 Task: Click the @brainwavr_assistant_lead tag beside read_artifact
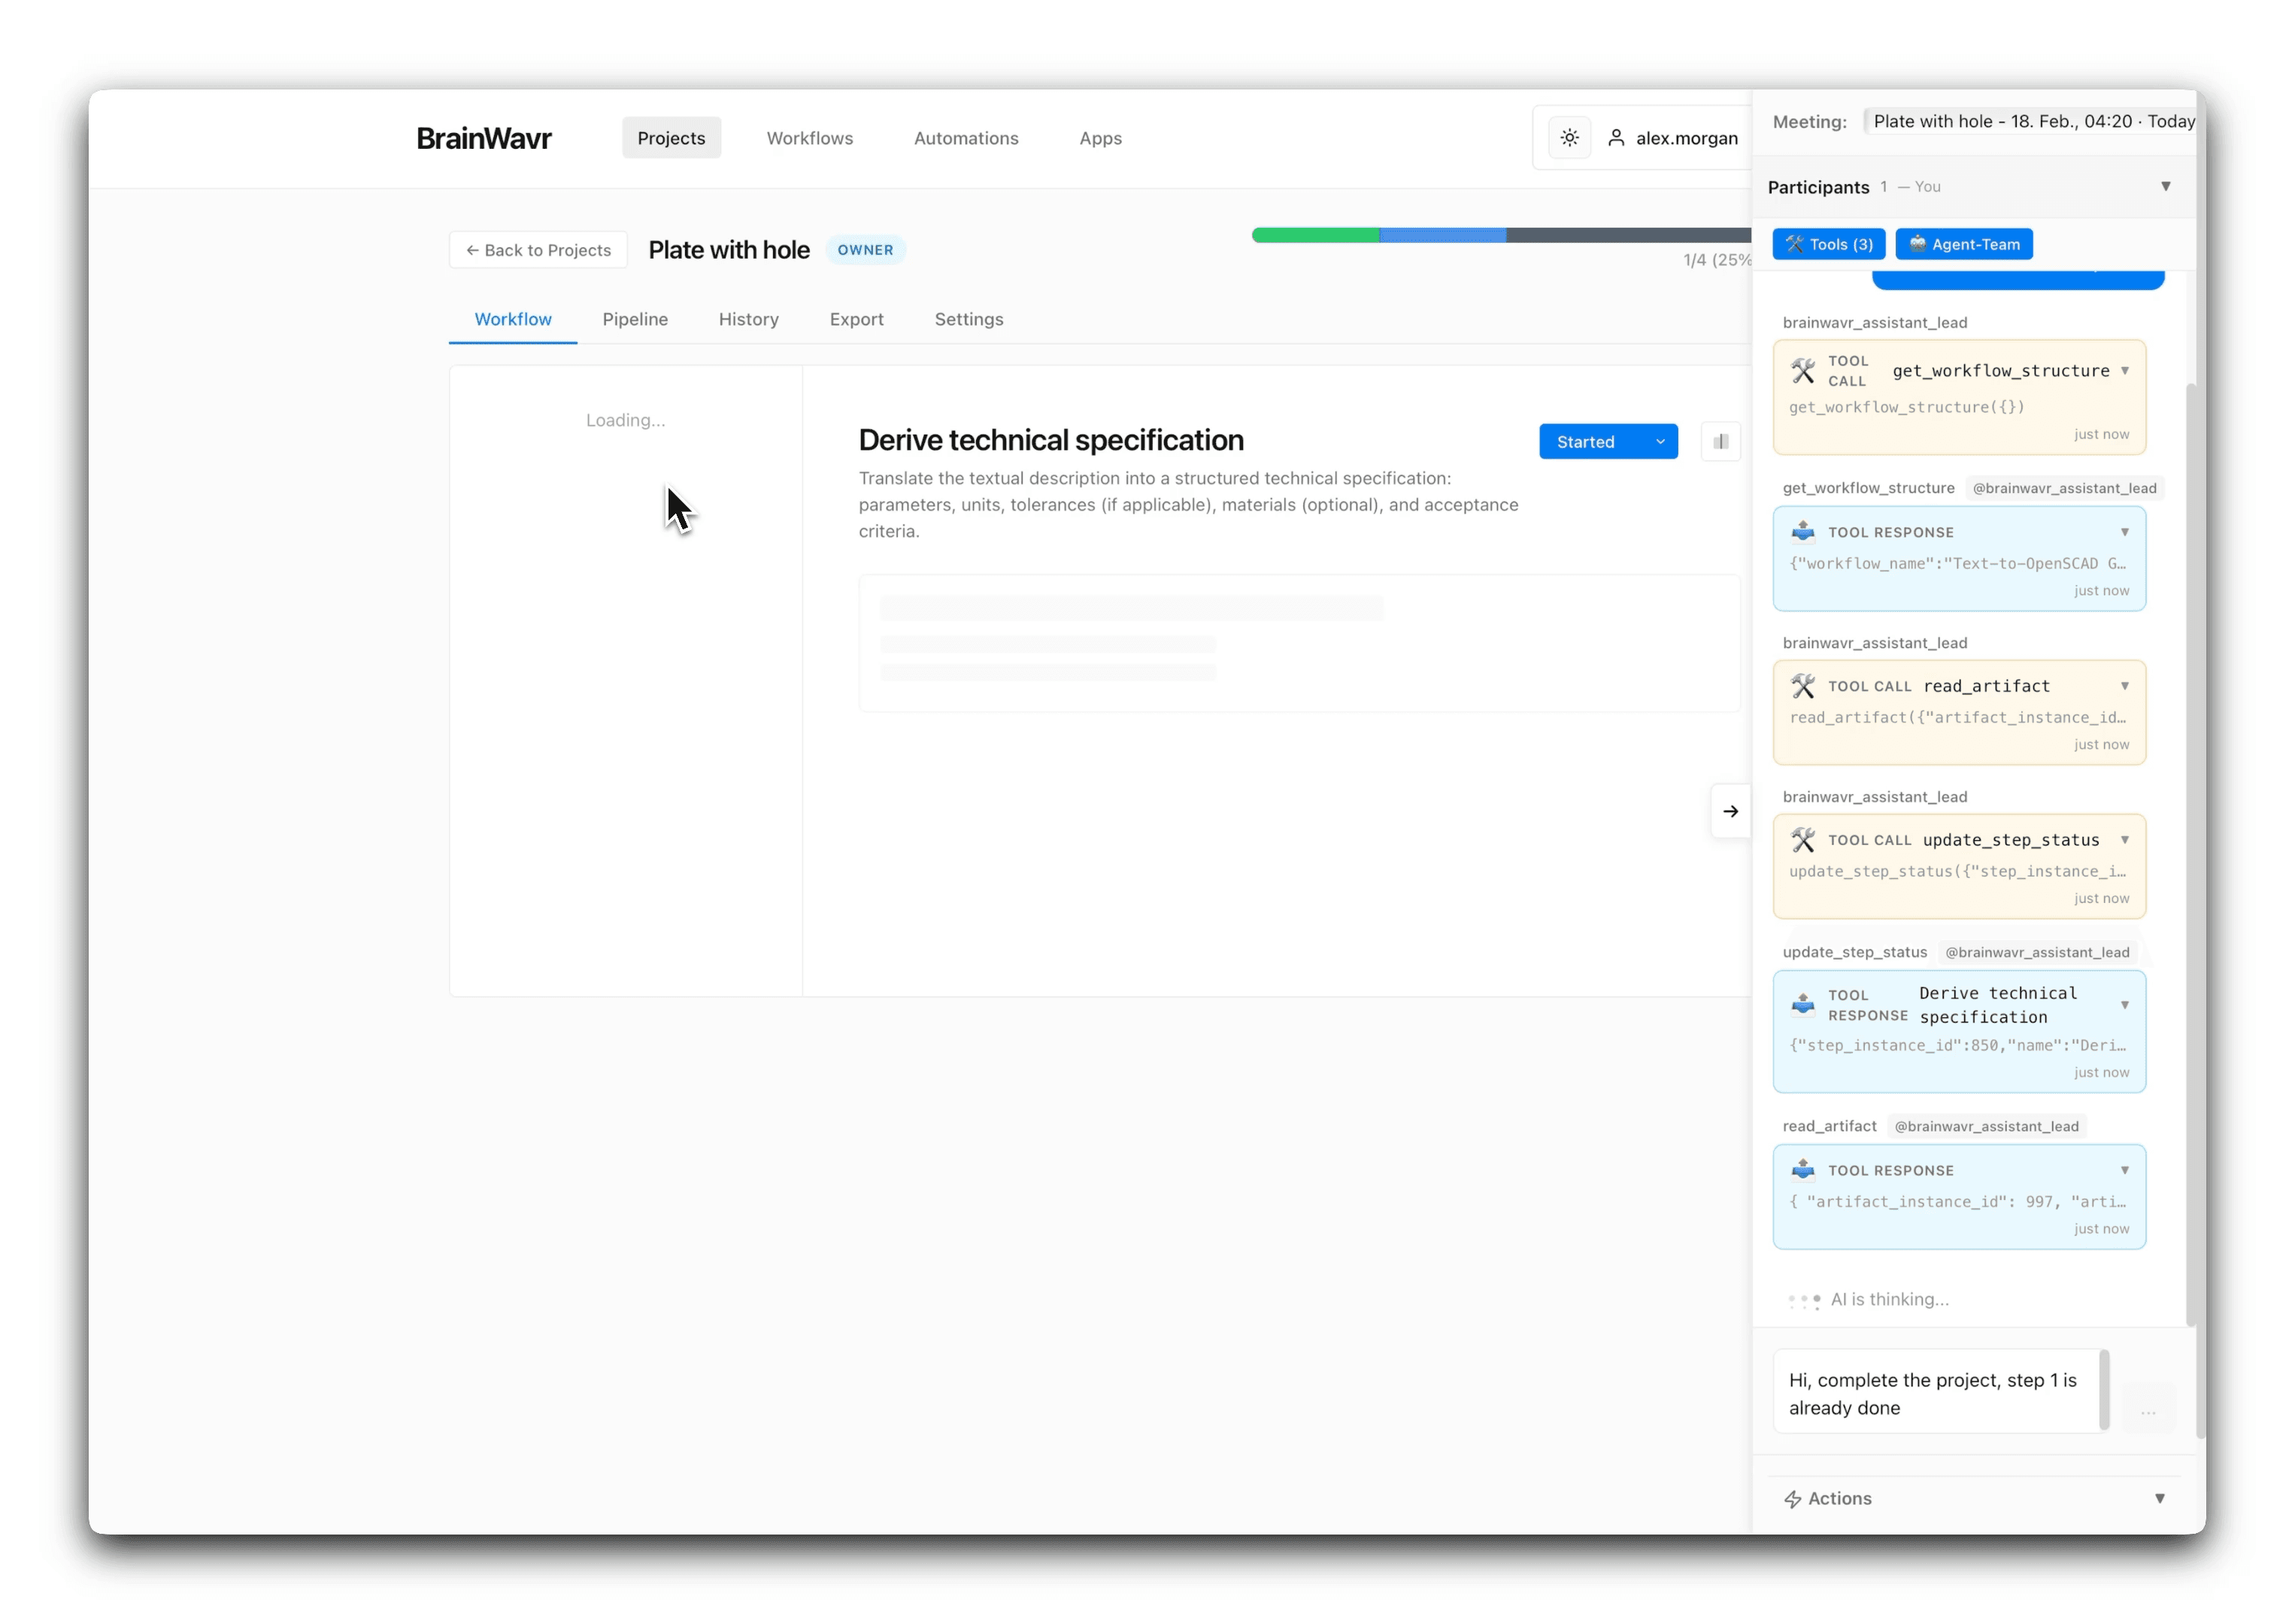pyautogui.click(x=1986, y=1126)
